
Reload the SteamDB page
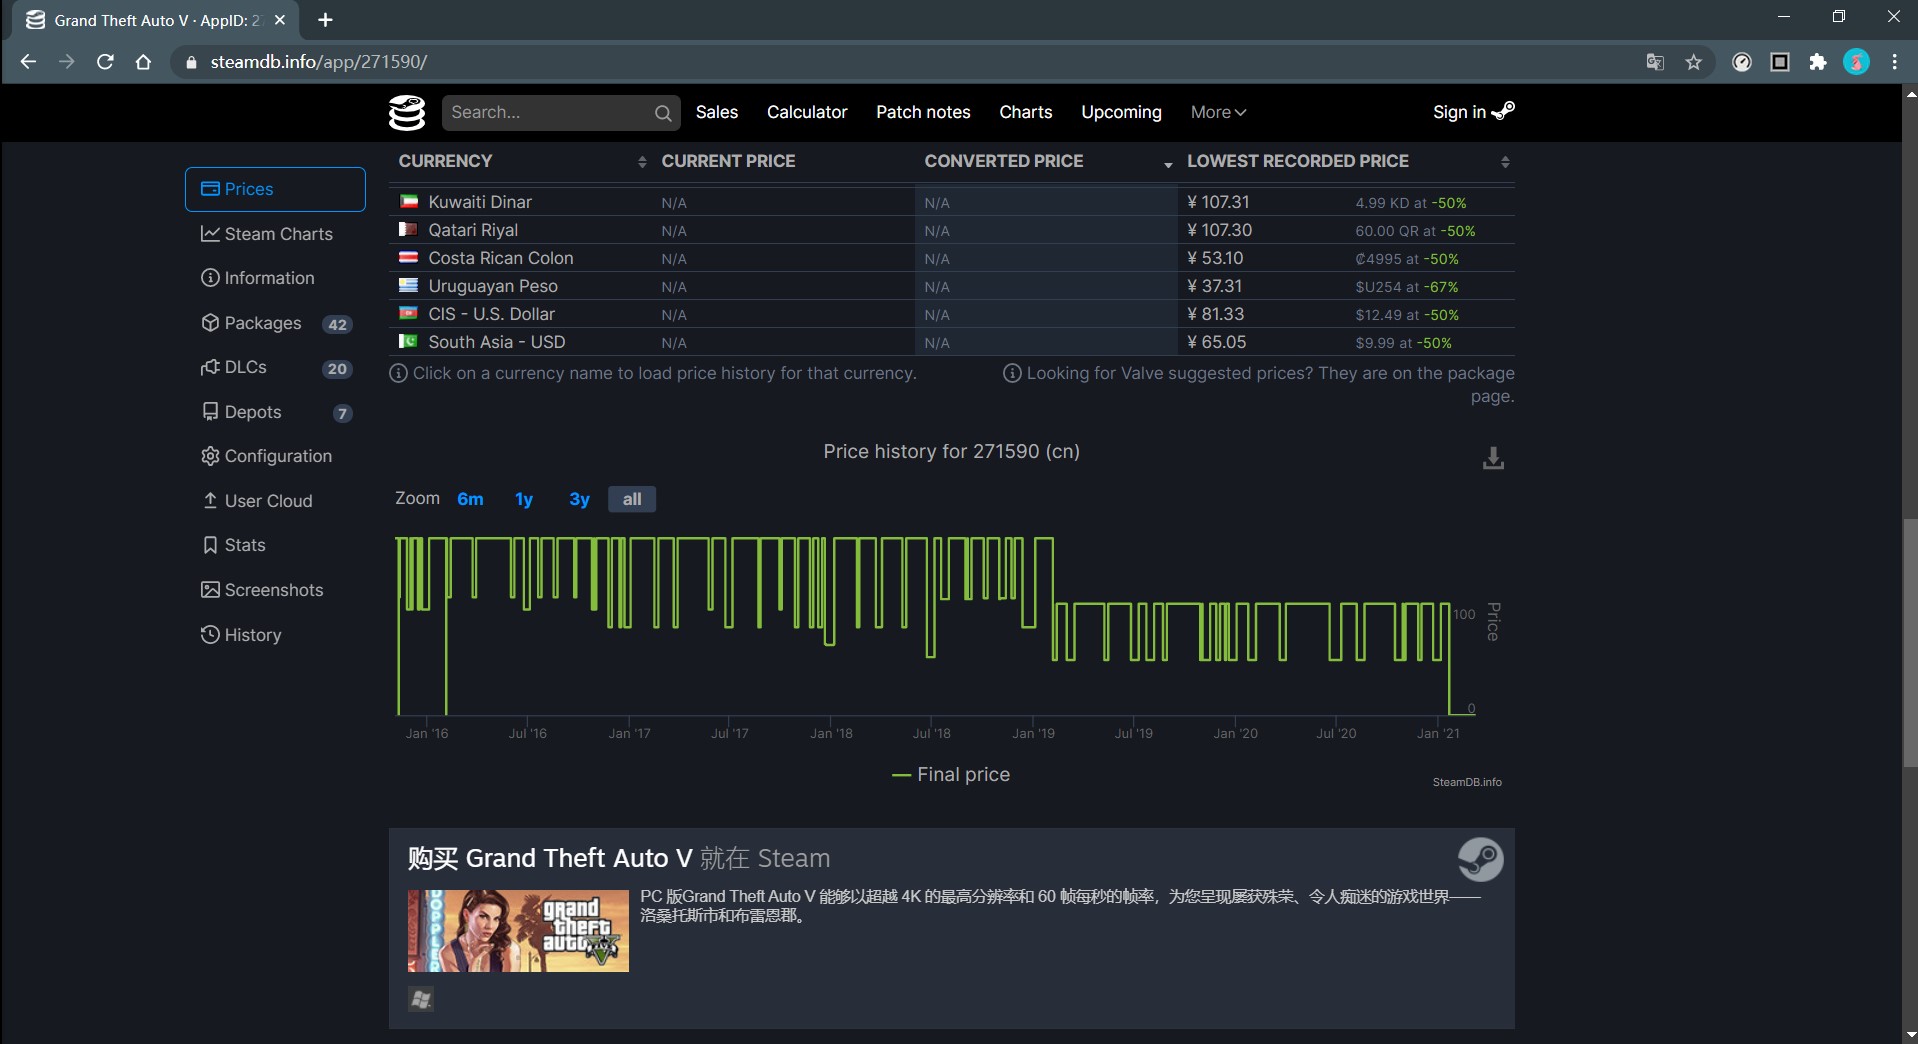(x=105, y=62)
